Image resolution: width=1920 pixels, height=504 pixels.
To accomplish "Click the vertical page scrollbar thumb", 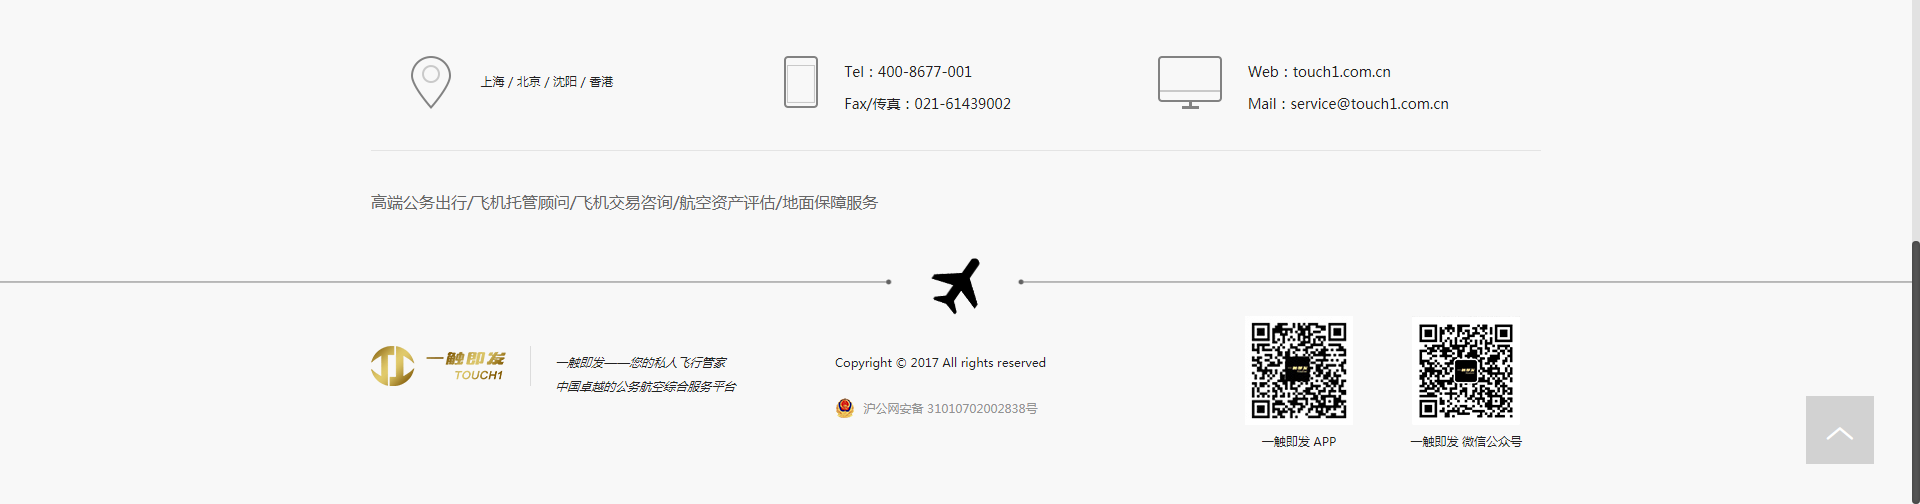I will tap(1915, 372).
